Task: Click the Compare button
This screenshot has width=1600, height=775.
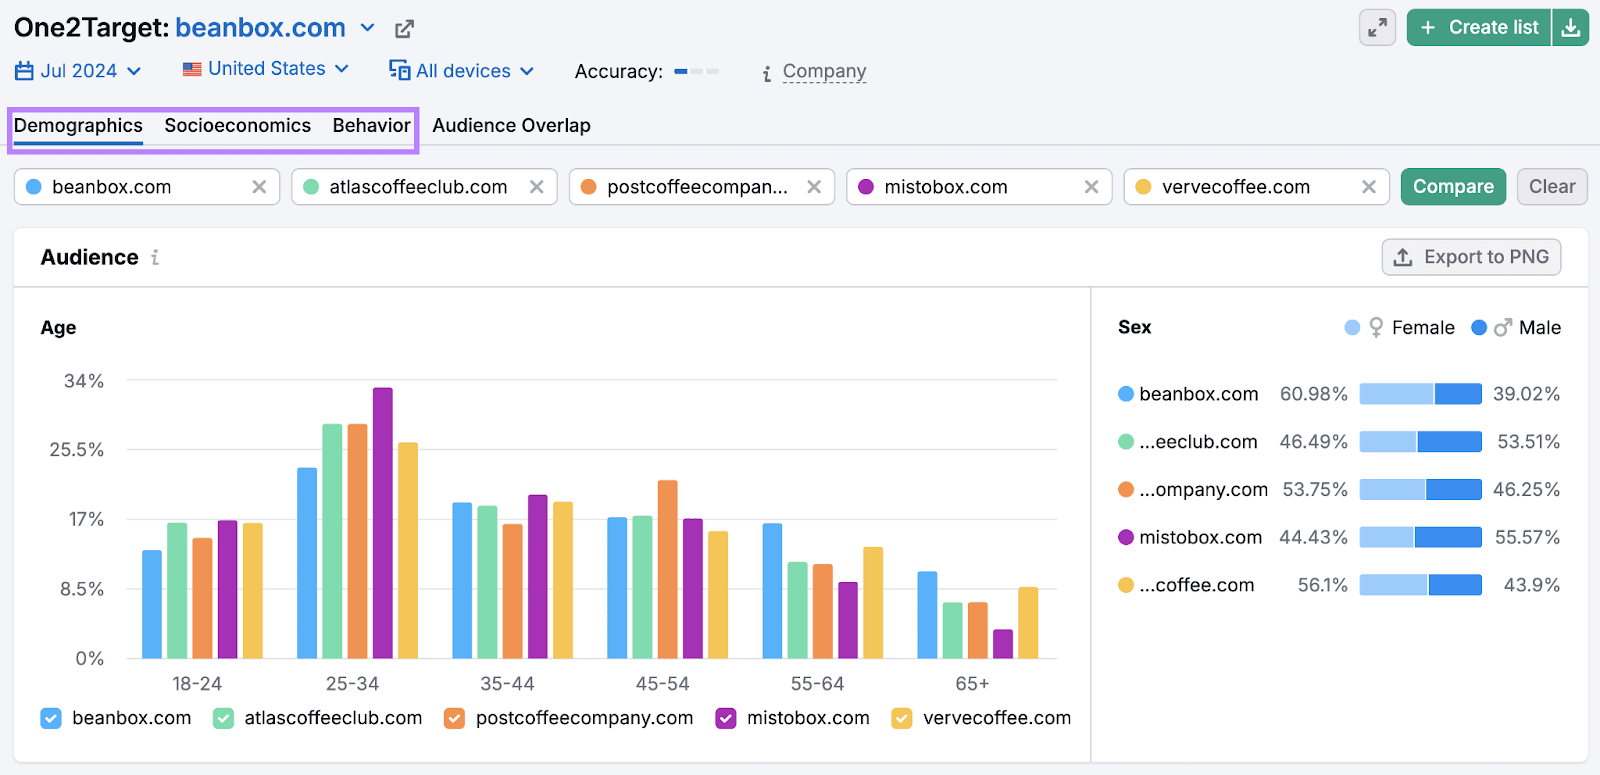Action: click(1453, 187)
